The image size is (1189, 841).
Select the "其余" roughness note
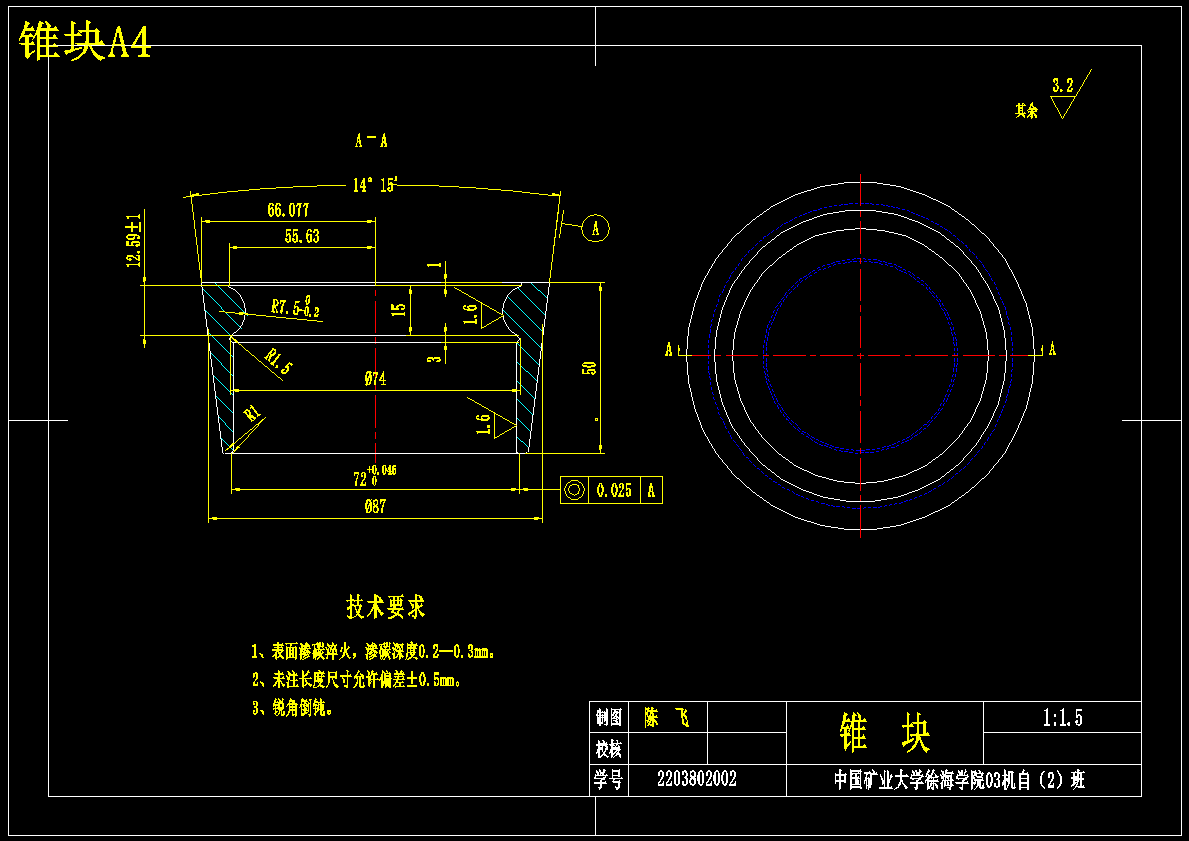coord(1027,111)
